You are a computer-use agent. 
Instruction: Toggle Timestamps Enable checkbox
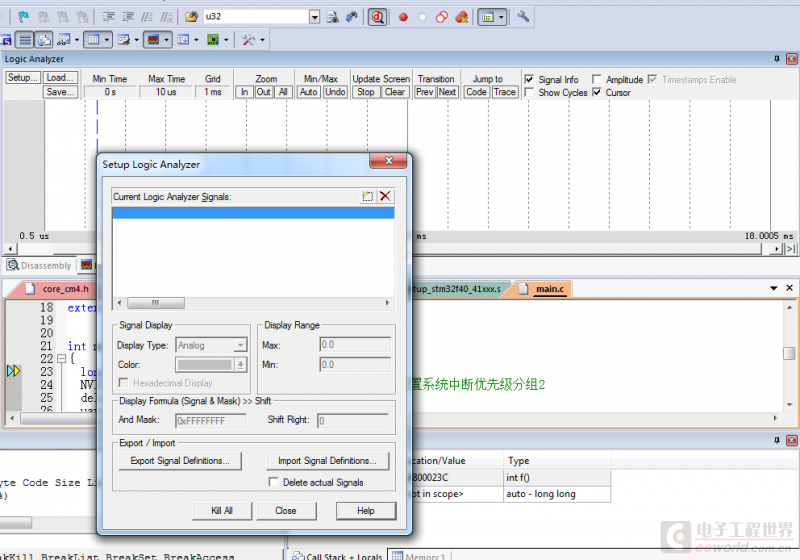point(652,79)
